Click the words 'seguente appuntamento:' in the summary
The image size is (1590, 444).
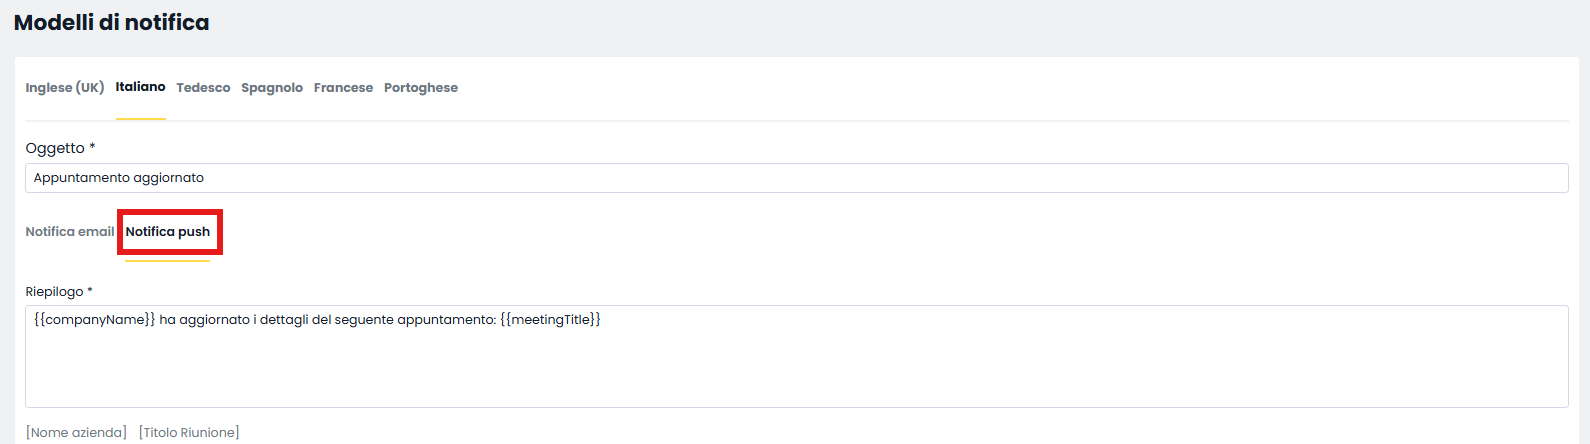(x=416, y=320)
